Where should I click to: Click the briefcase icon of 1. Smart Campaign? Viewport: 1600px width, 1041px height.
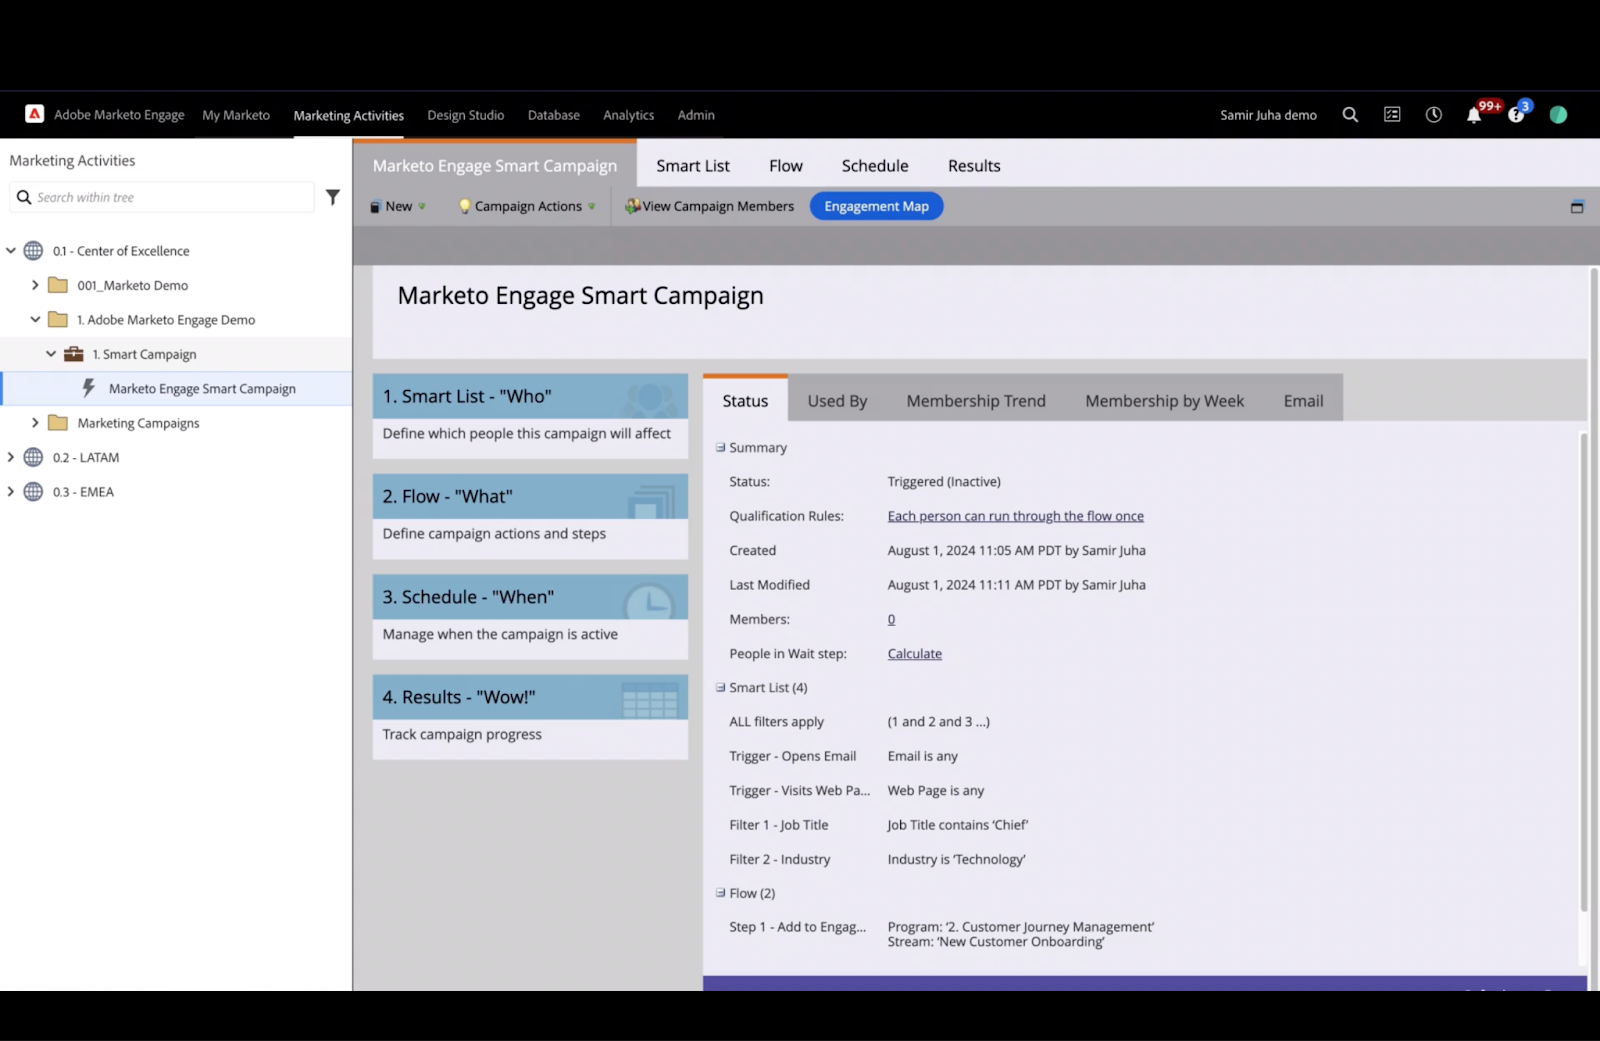click(74, 354)
